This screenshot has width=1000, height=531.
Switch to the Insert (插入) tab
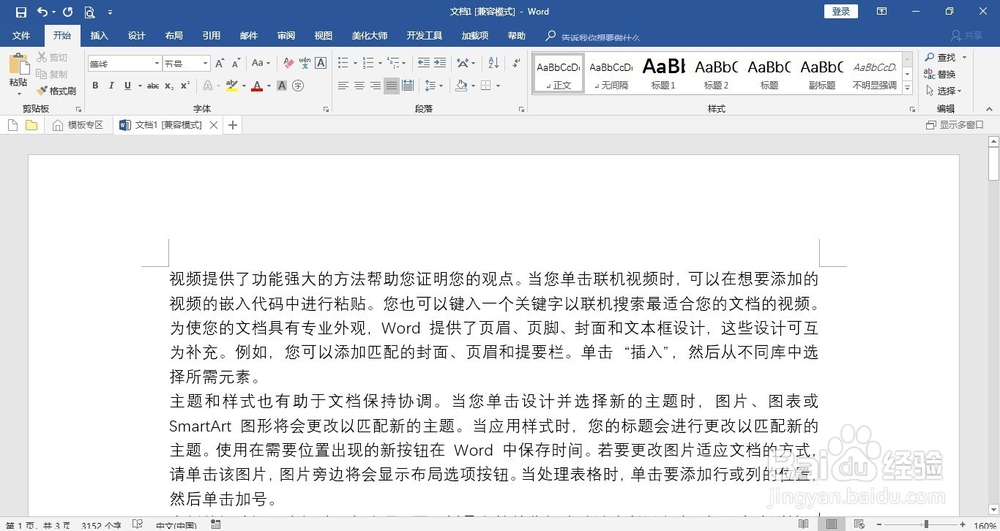pyautogui.click(x=99, y=36)
